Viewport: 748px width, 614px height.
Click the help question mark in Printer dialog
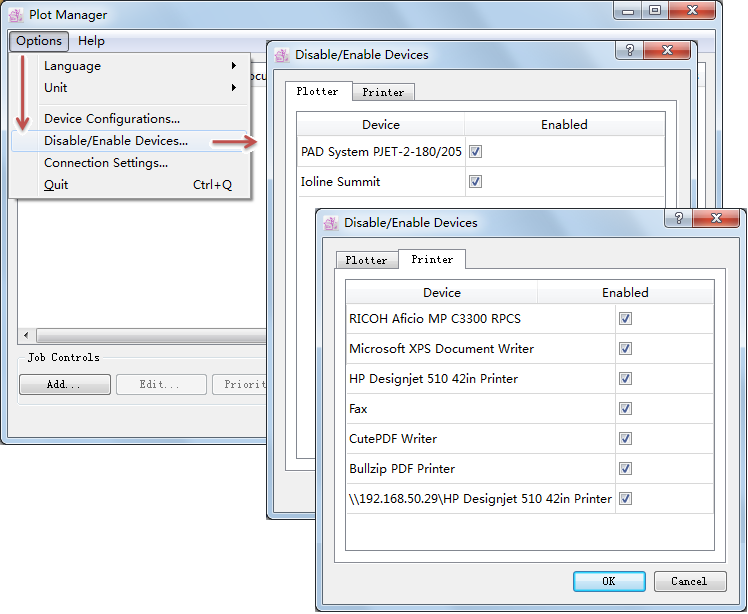pos(679,219)
